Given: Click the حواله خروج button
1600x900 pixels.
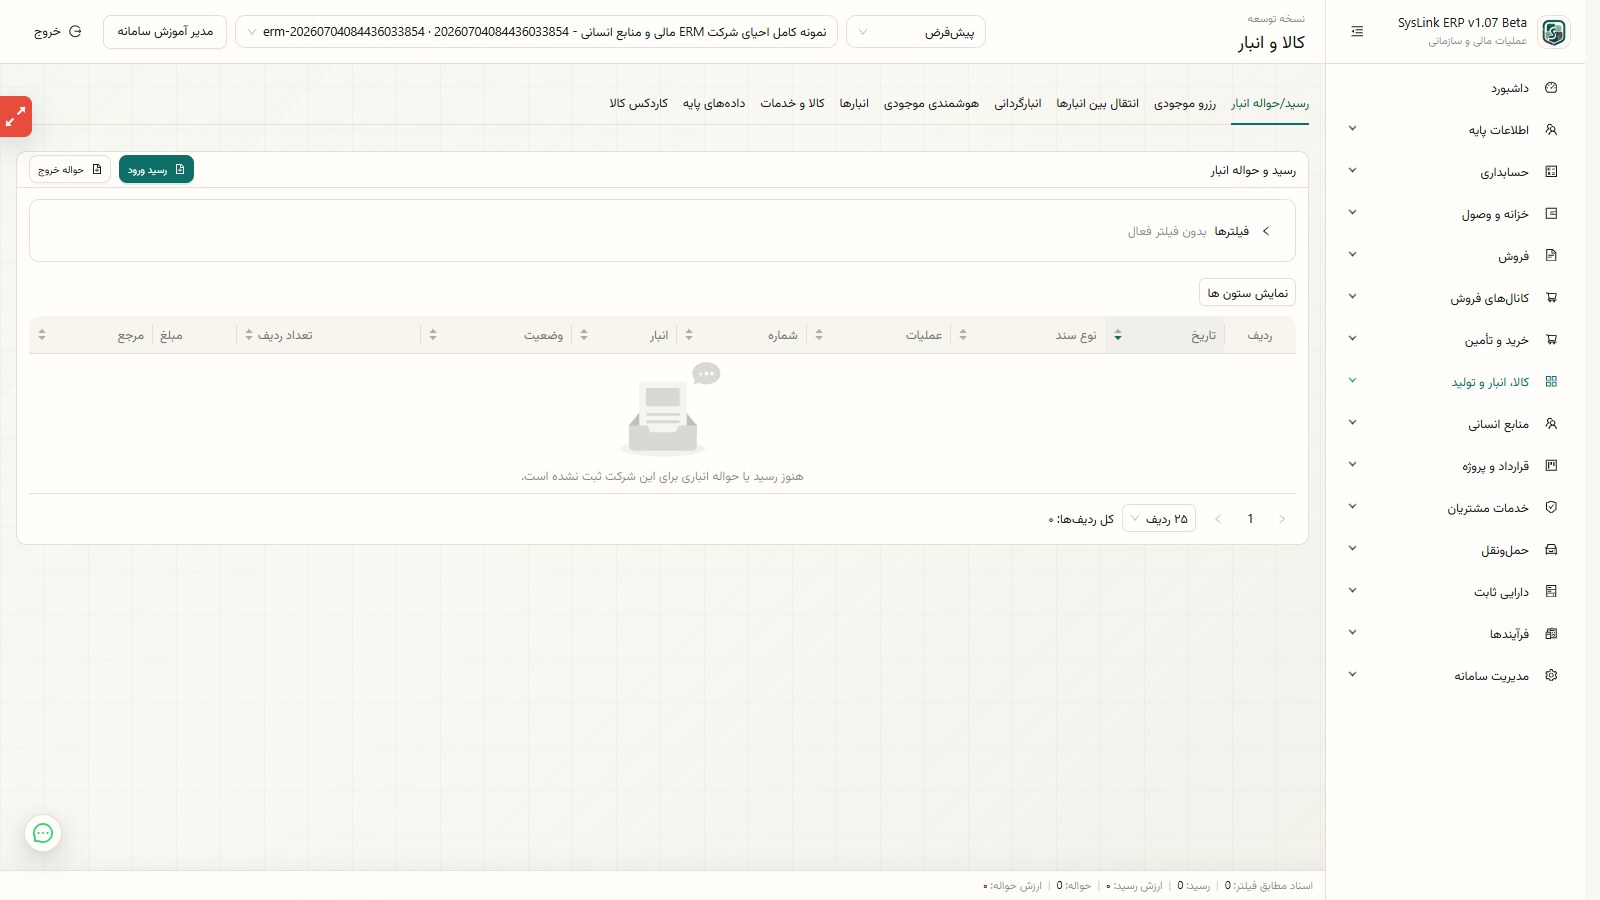Looking at the screenshot, I should pos(70,170).
